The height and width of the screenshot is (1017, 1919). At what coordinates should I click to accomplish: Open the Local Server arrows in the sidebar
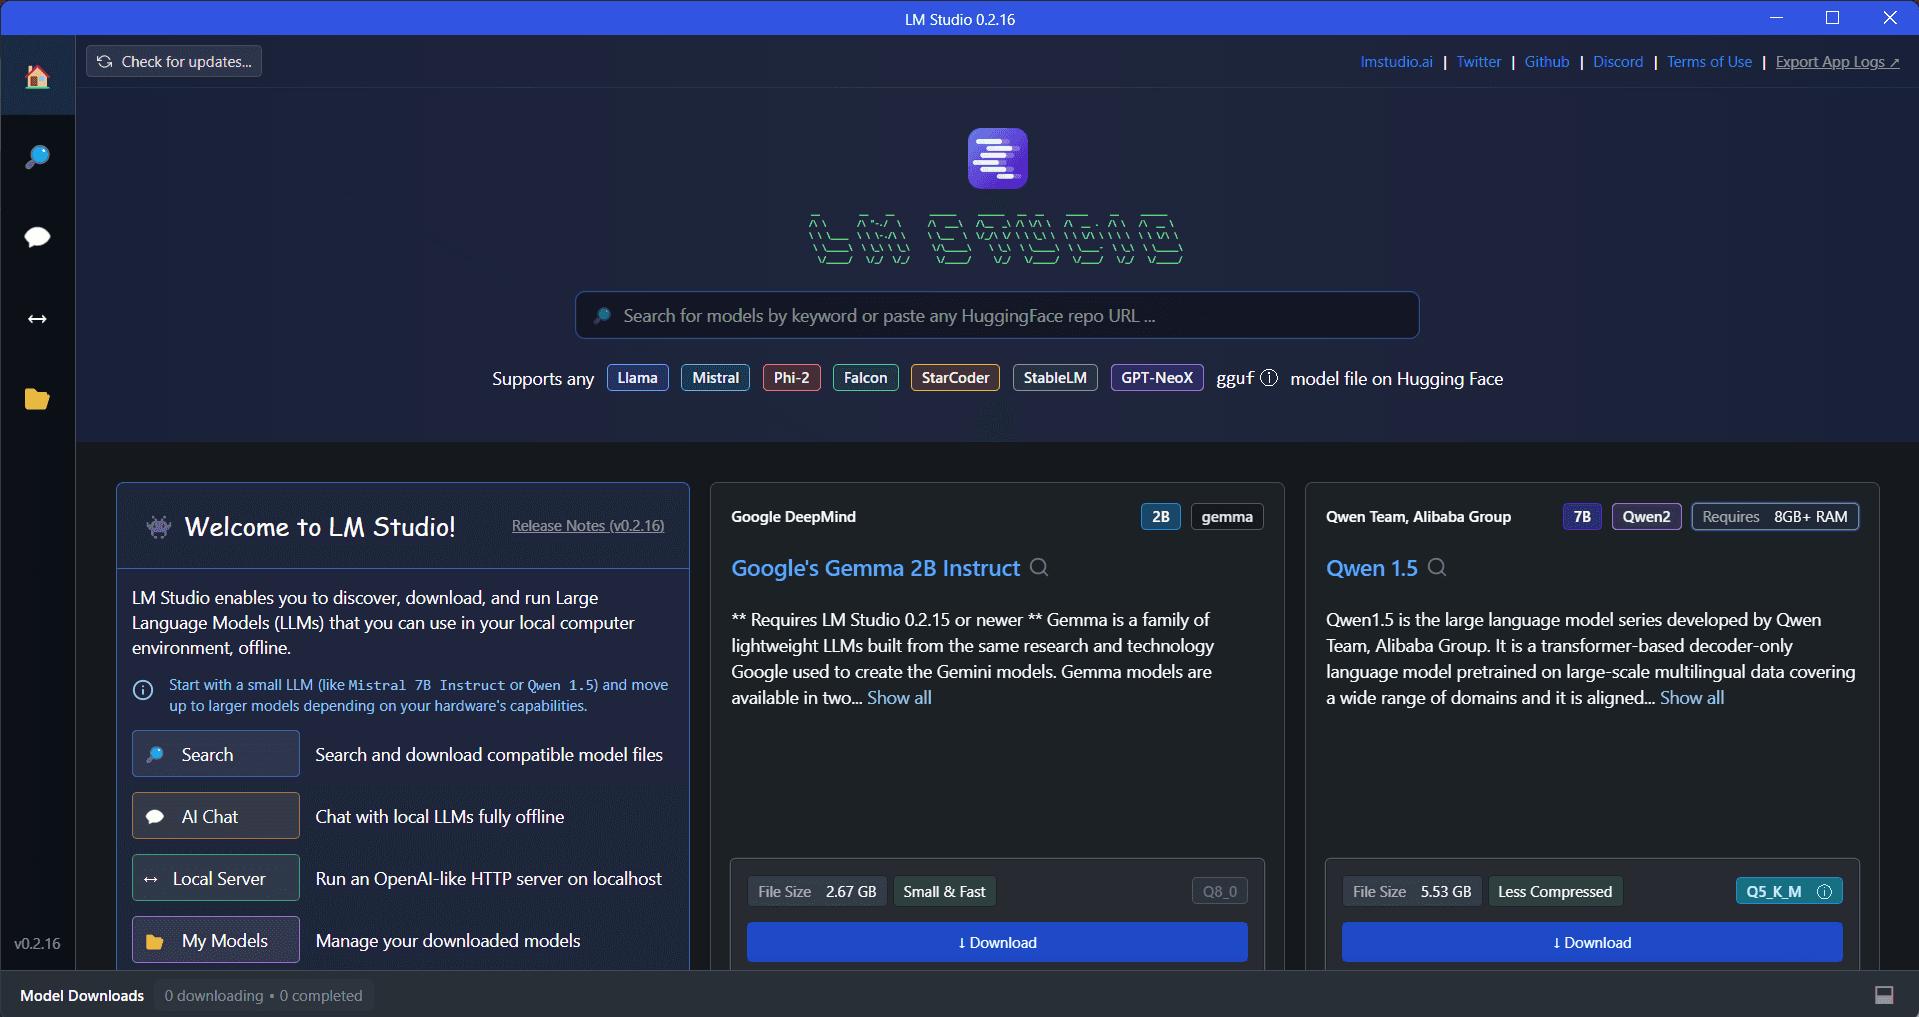click(37, 319)
